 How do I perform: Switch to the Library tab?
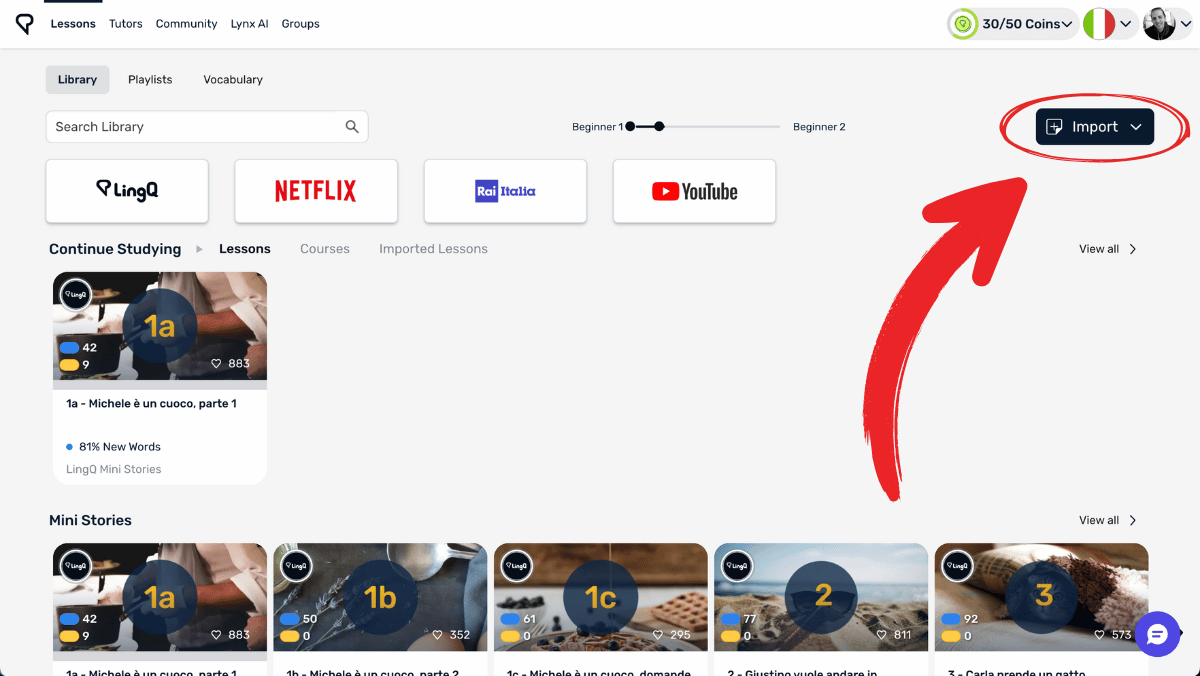(x=77, y=79)
